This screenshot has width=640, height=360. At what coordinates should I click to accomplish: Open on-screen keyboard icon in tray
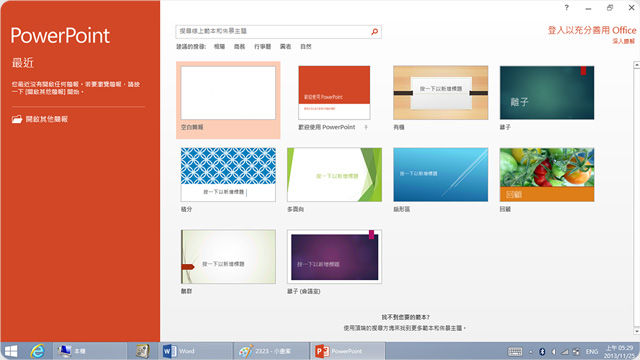point(515,351)
